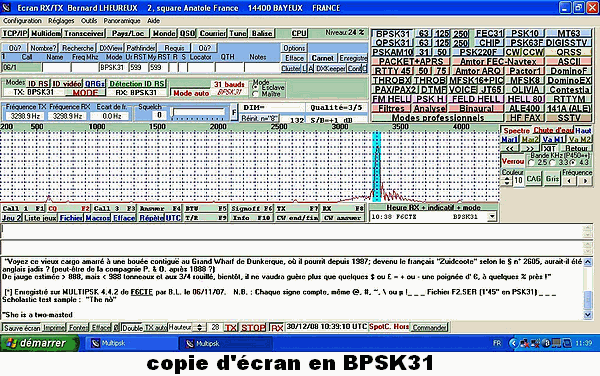Screen dimensions: 600x376
Task: Select the Esclave mode radio button
Action: [255, 88]
